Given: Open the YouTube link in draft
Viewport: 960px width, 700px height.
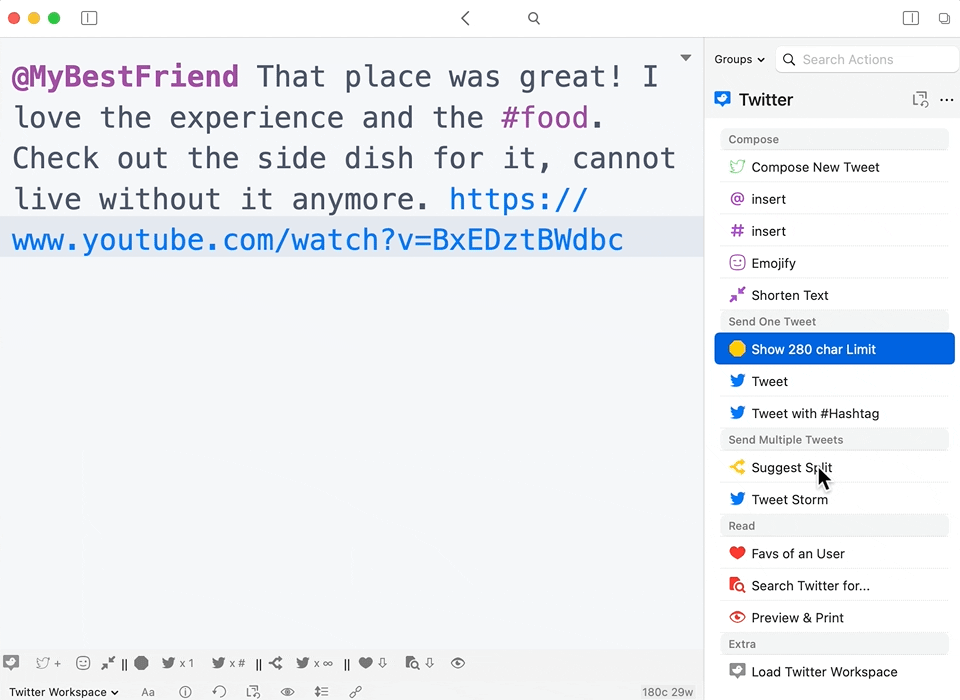Looking at the screenshot, I should [x=317, y=239].
